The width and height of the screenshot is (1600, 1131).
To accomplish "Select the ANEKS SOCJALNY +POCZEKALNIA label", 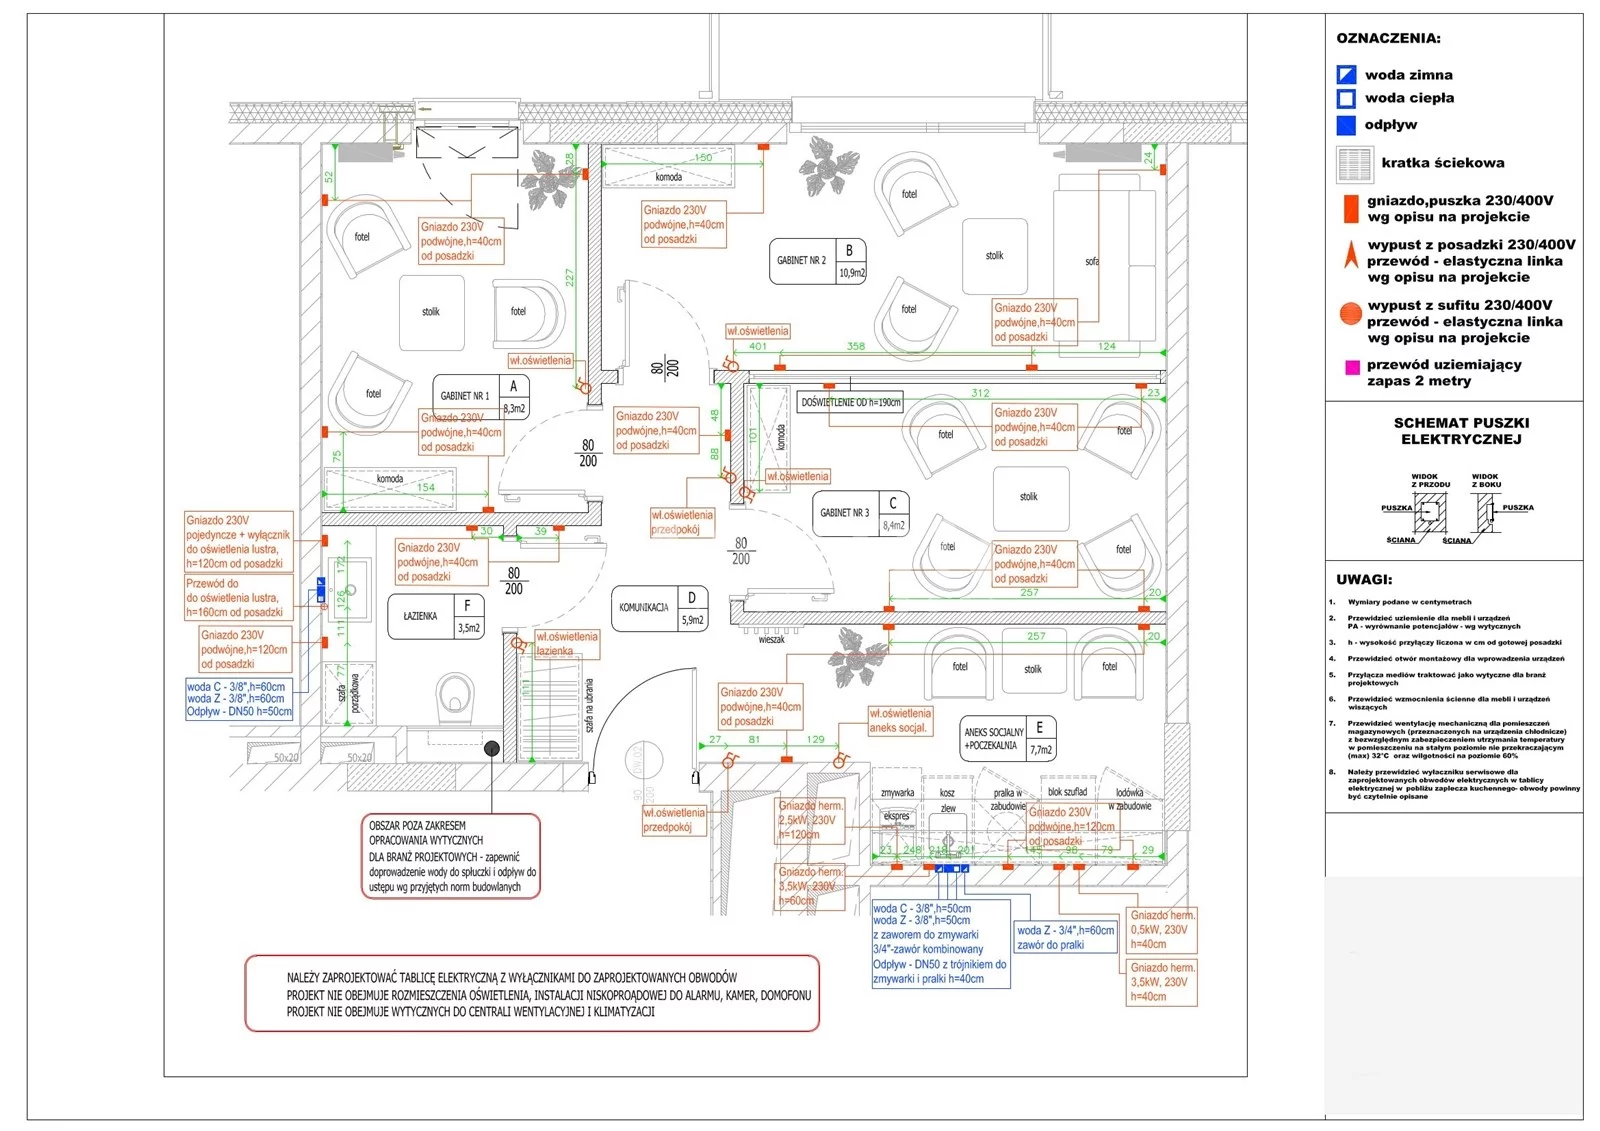I will click(x=993, y=739).
